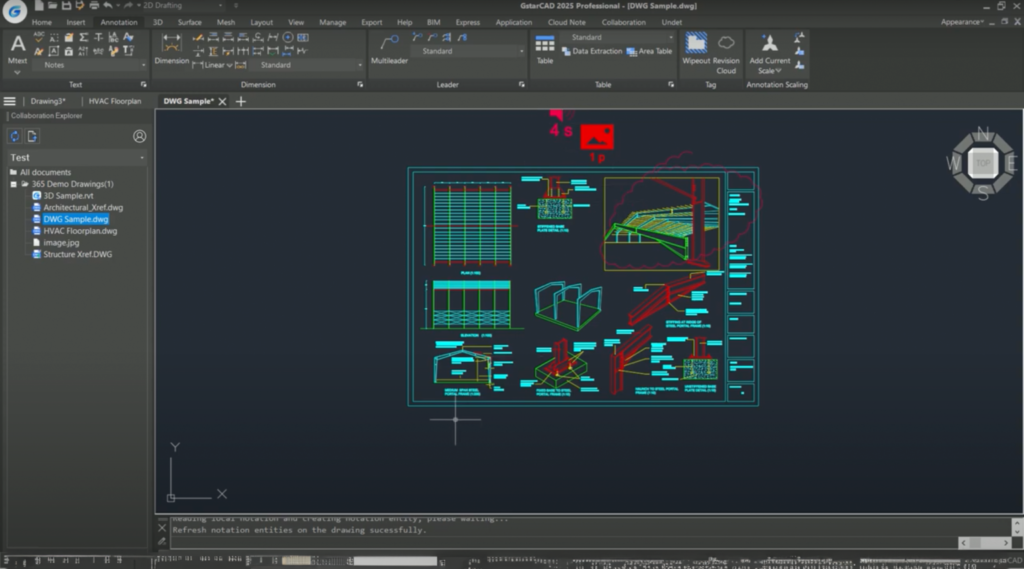Select Architectural_Xref.dwg in the file tree

tap(83, 207)
